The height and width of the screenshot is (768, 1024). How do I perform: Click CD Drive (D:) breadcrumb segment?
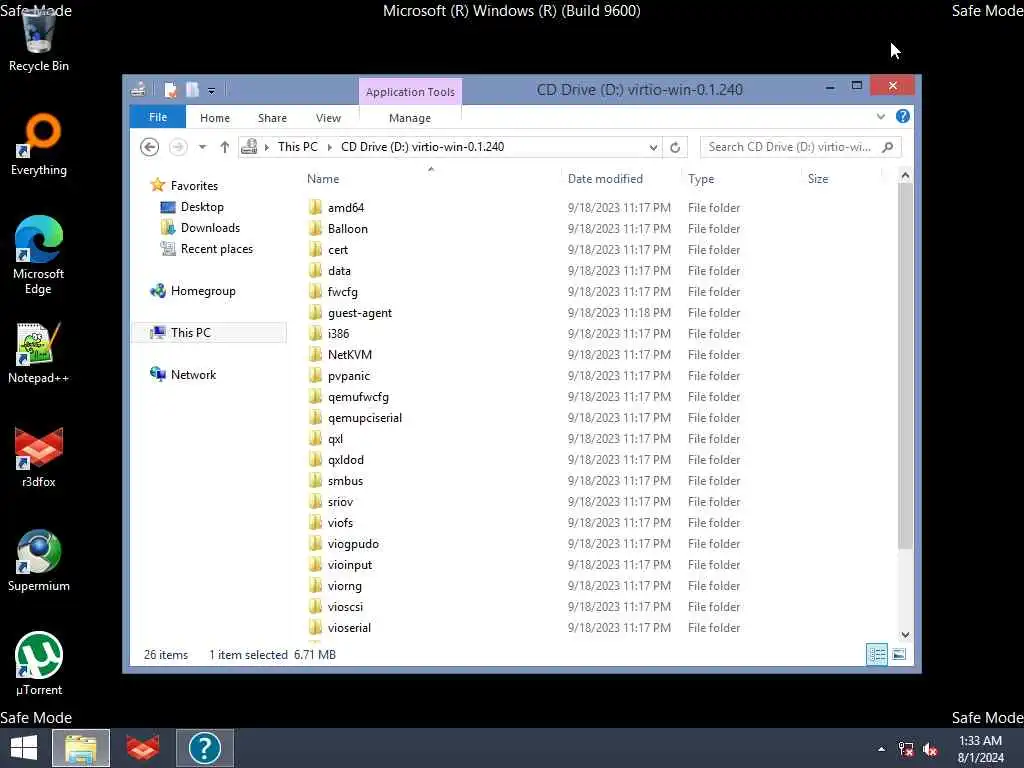pos(422,147)
